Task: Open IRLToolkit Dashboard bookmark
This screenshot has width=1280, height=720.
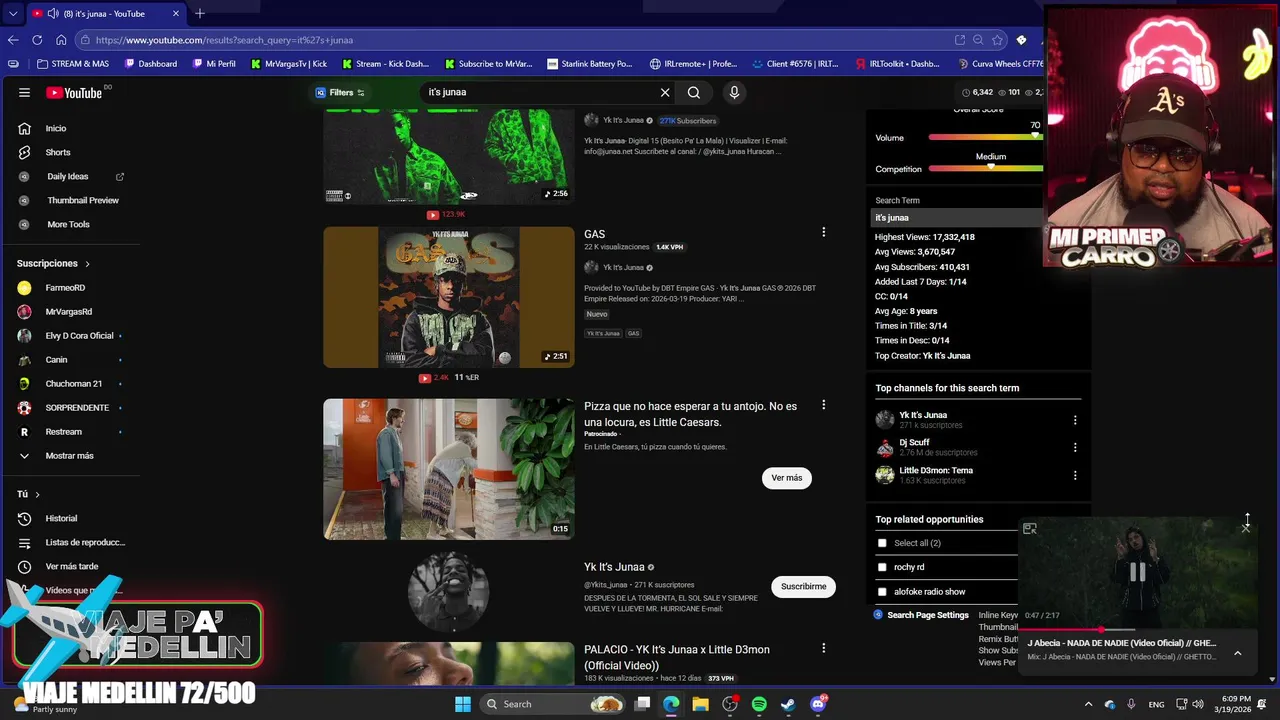Action: pos(898,64)
